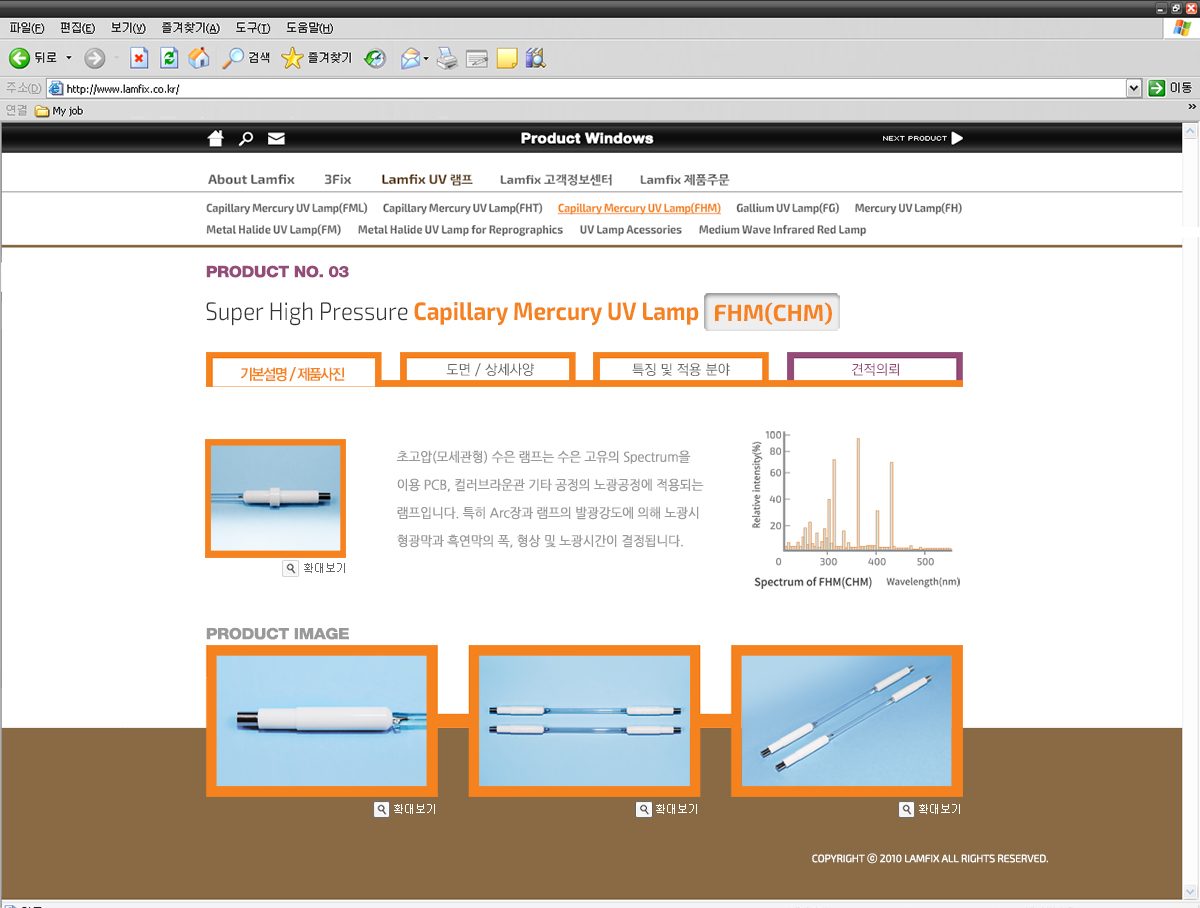Click the browser Stop button icon

click(139, 58)
